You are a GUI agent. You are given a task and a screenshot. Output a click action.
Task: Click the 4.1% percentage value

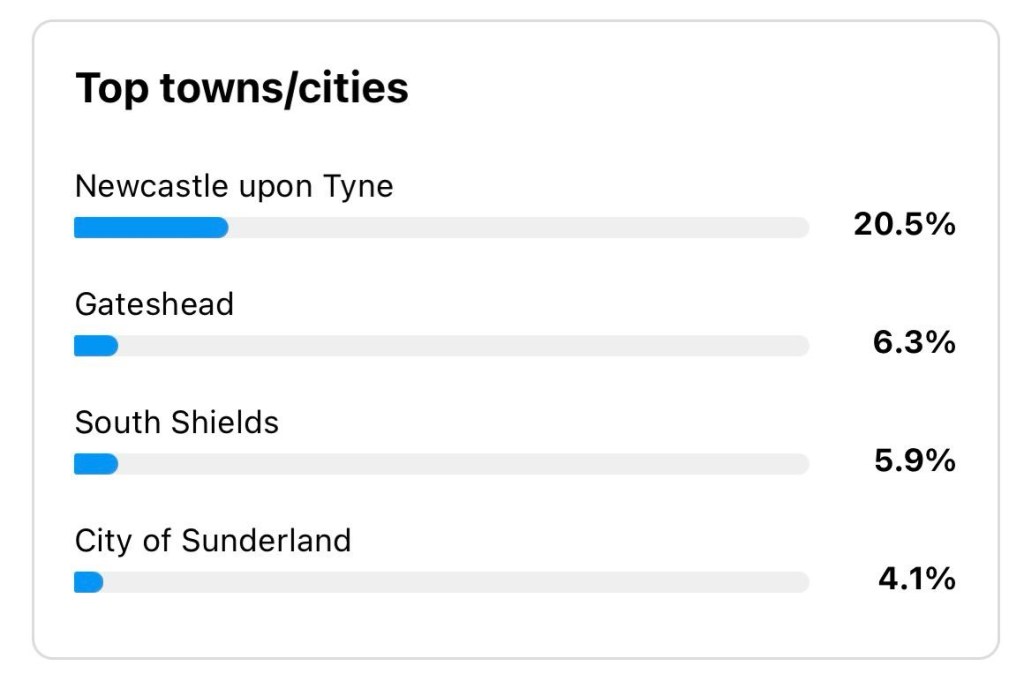[x=916, y=579]
